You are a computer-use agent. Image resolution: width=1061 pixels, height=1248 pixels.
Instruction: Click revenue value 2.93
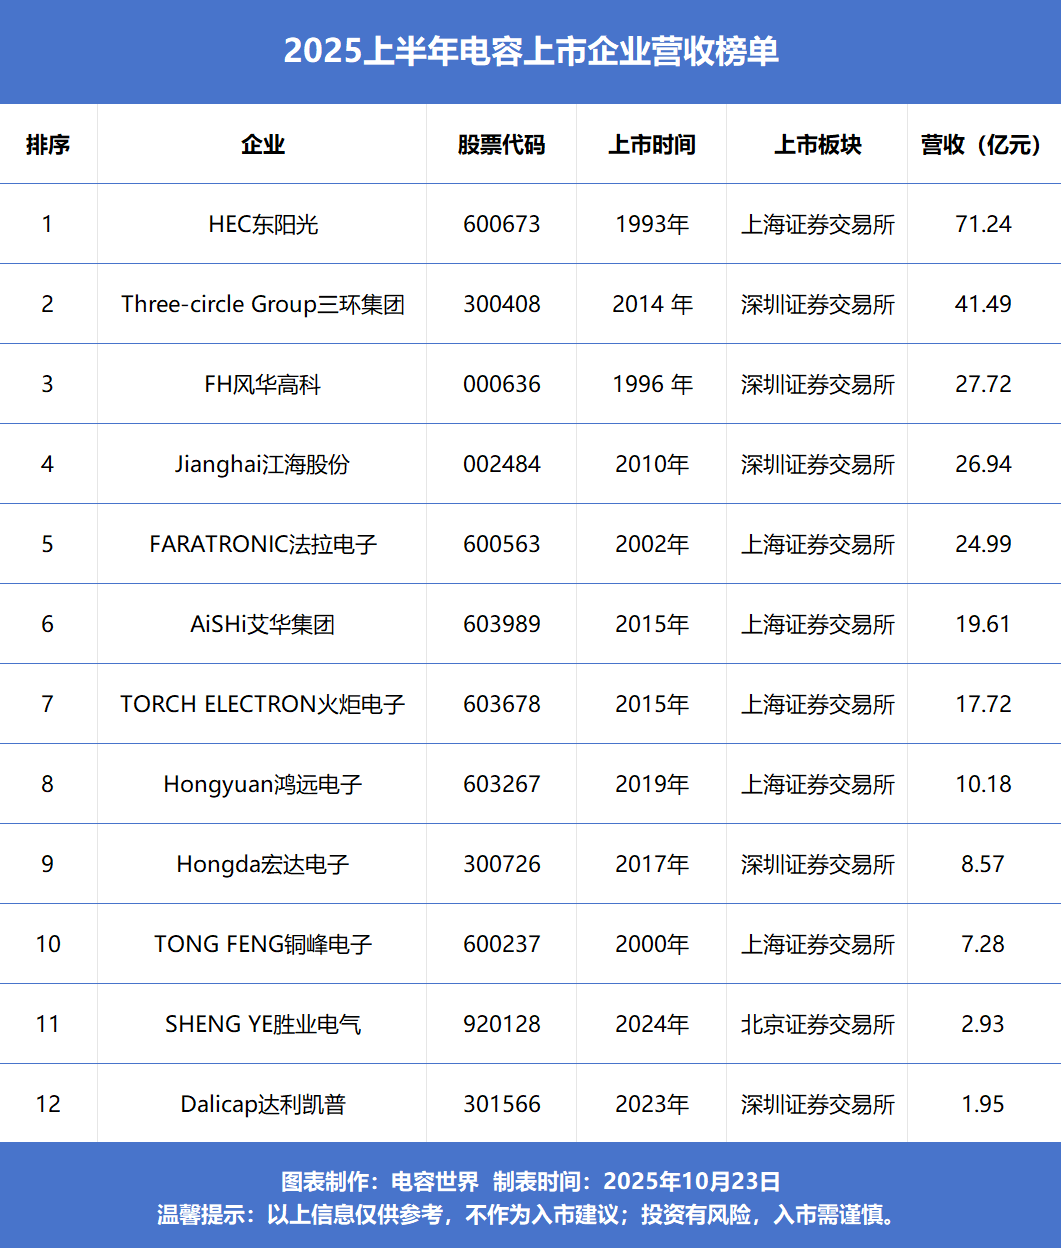983,1024
